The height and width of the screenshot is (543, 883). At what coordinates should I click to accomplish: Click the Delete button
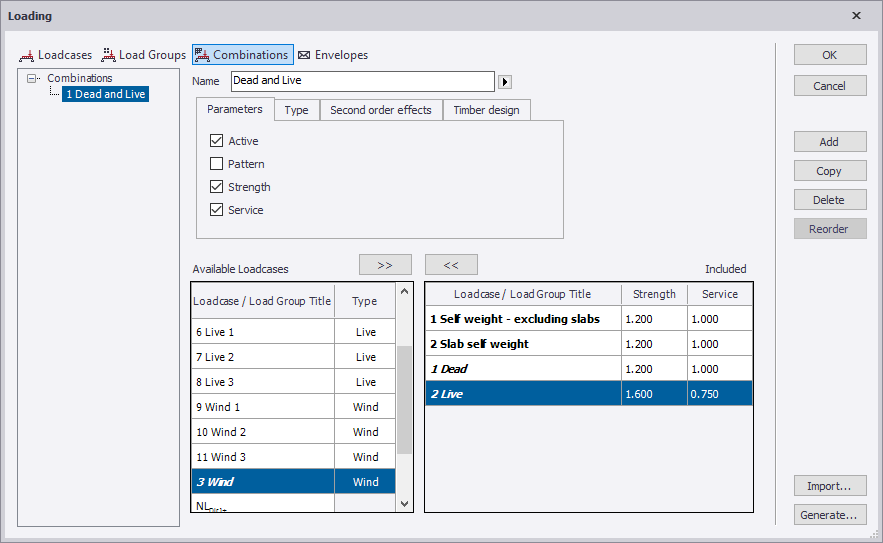tap(830, 200)
